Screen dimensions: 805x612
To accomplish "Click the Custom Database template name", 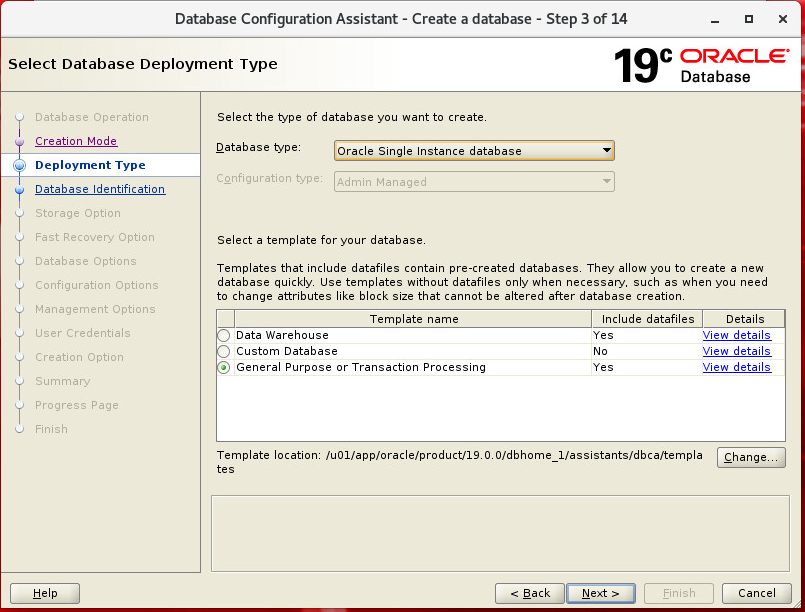I will click(x=287, y=351).
